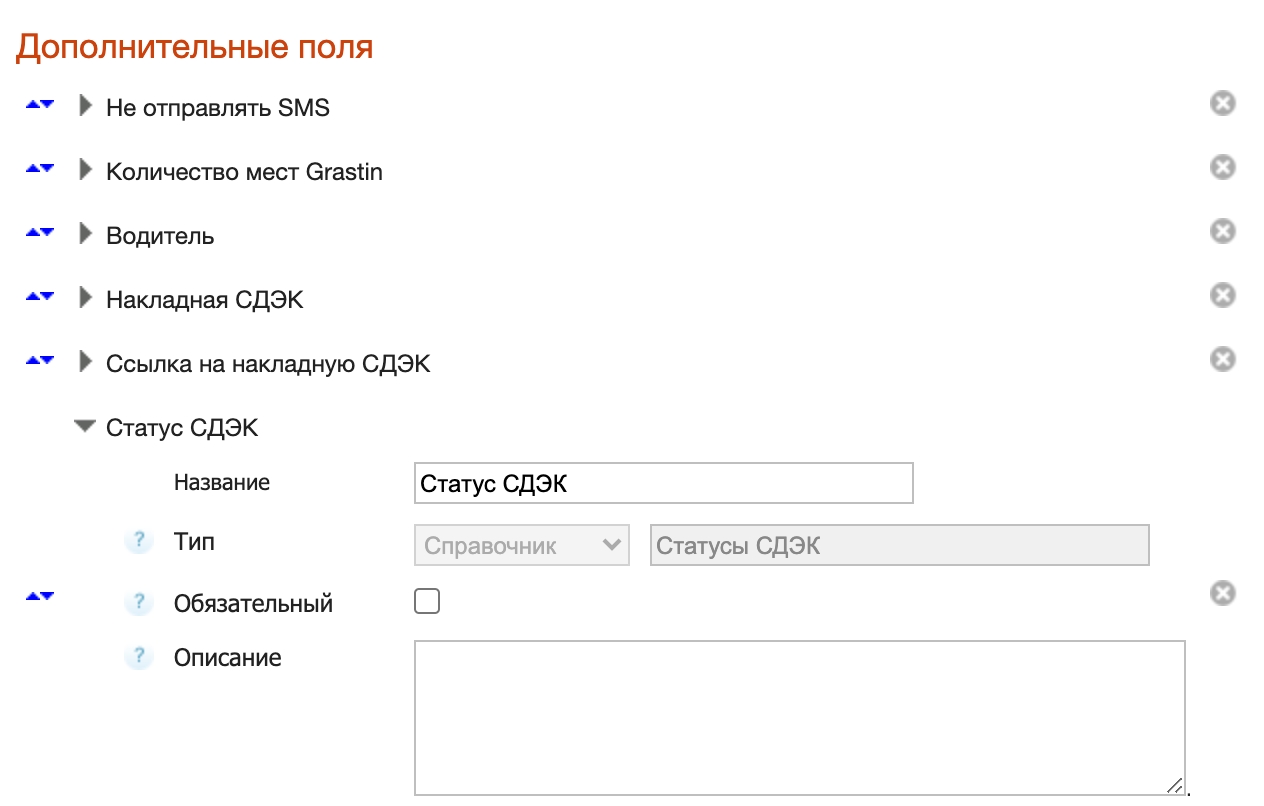
Task: Click reorder arrows for 'Водитель'
Action: [39, 233]
